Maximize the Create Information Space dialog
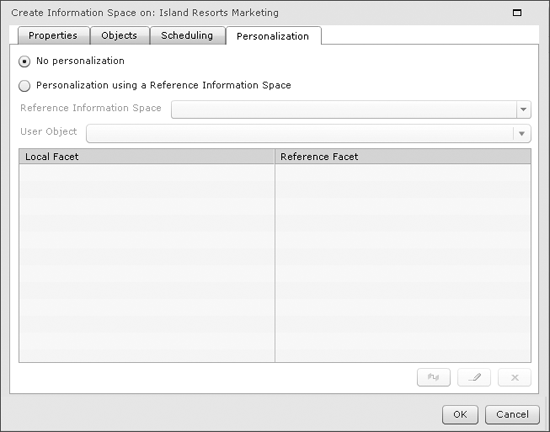This screenshot has height=432, width=550. pyautogui.click(x=517, y=13)
